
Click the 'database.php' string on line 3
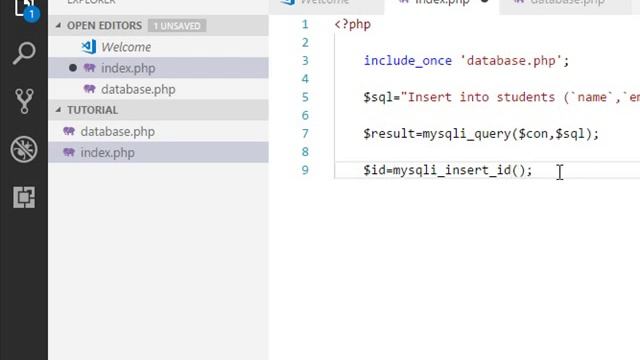[x=511, y=61]
